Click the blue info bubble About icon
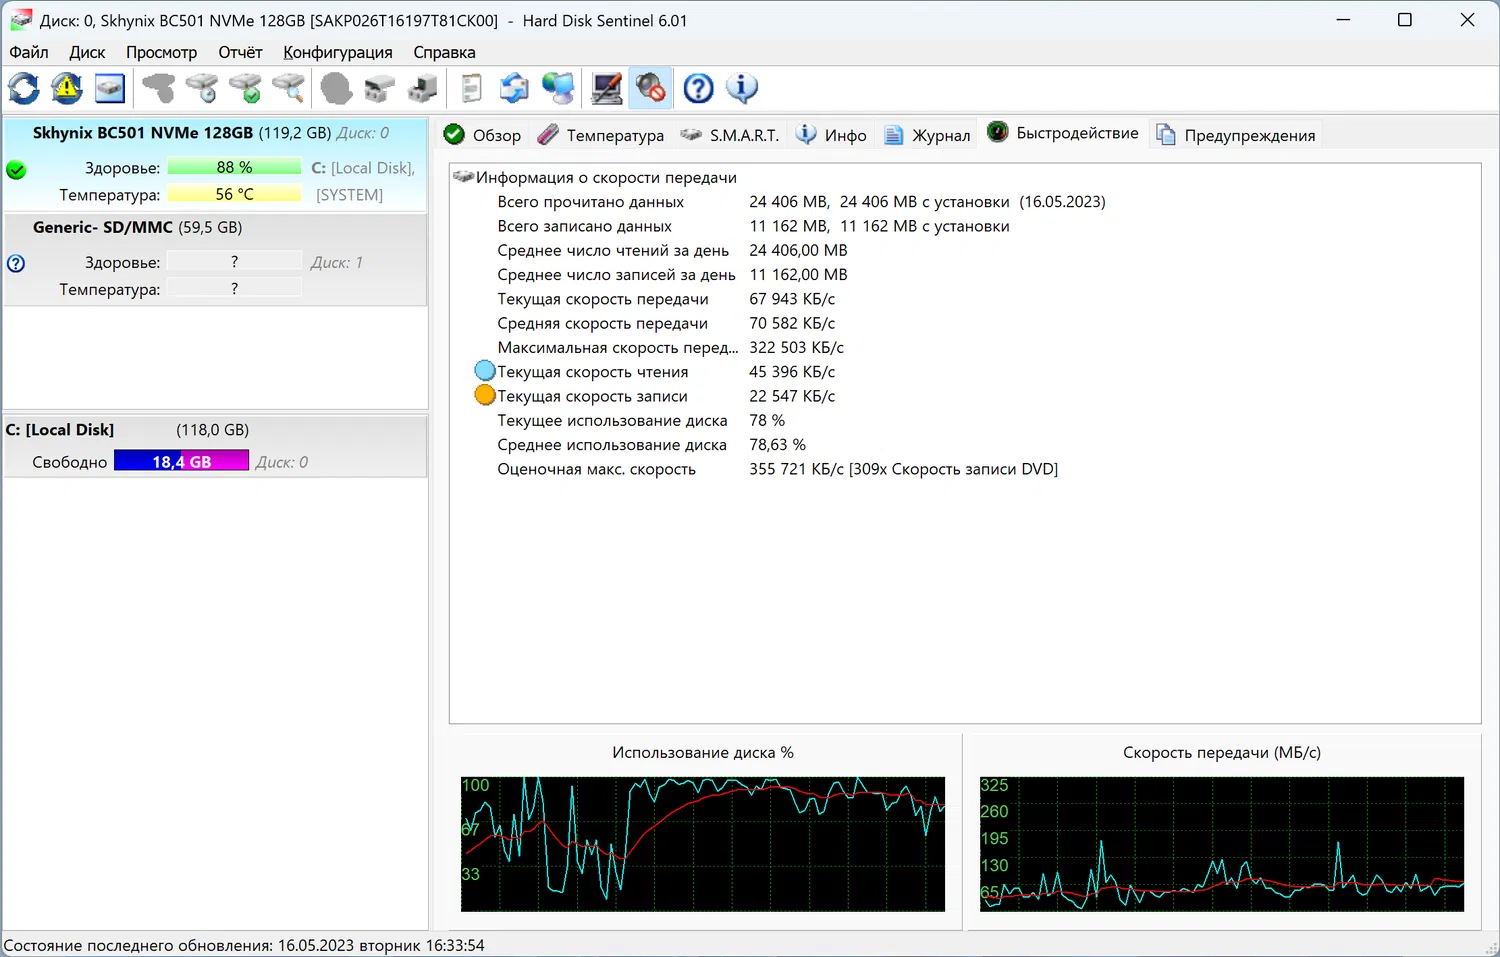1500x957 pixels. (742, 89)
